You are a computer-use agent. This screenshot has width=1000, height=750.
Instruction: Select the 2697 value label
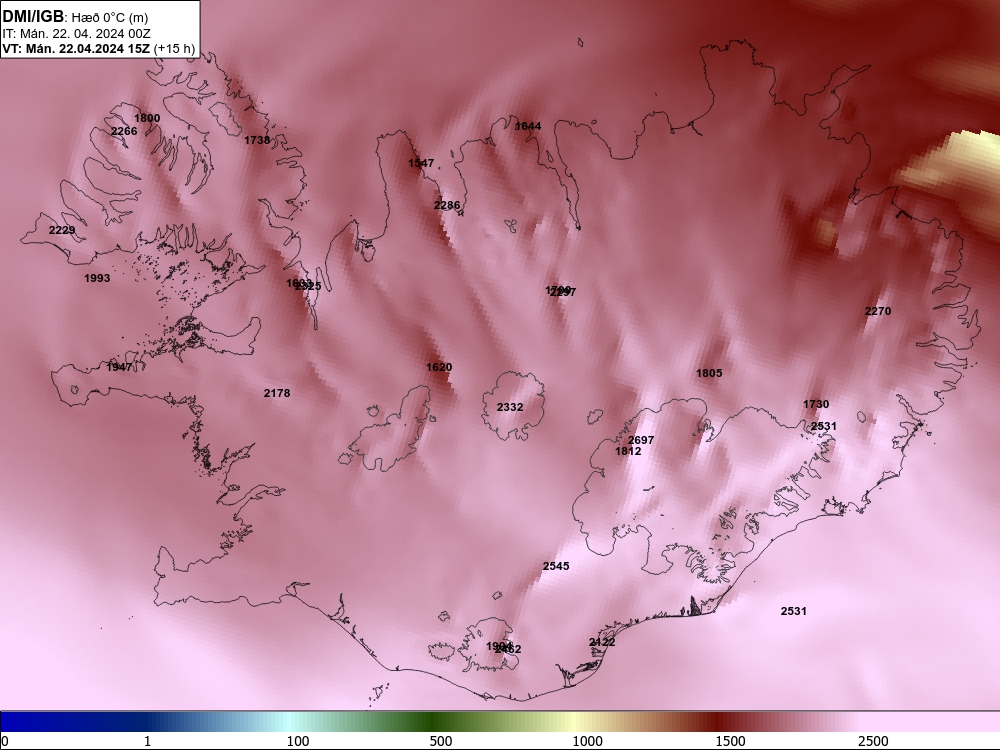click(x=641, y=441)
